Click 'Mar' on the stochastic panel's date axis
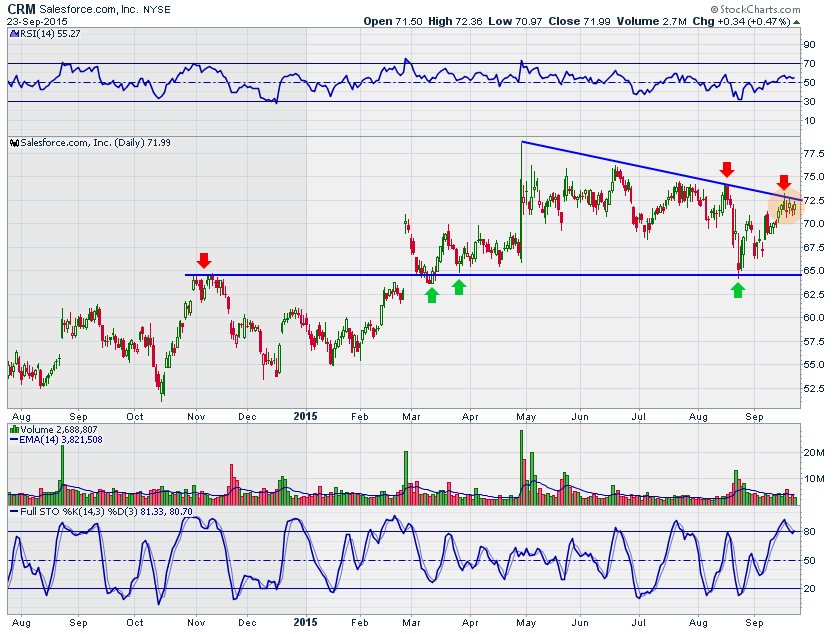837x634 pixels. [x=411, y=623]
